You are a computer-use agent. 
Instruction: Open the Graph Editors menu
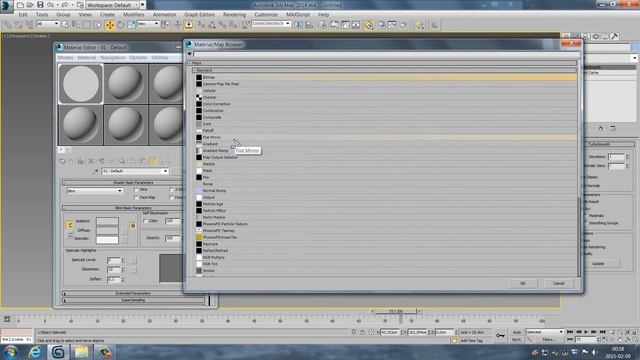point(199,14)
